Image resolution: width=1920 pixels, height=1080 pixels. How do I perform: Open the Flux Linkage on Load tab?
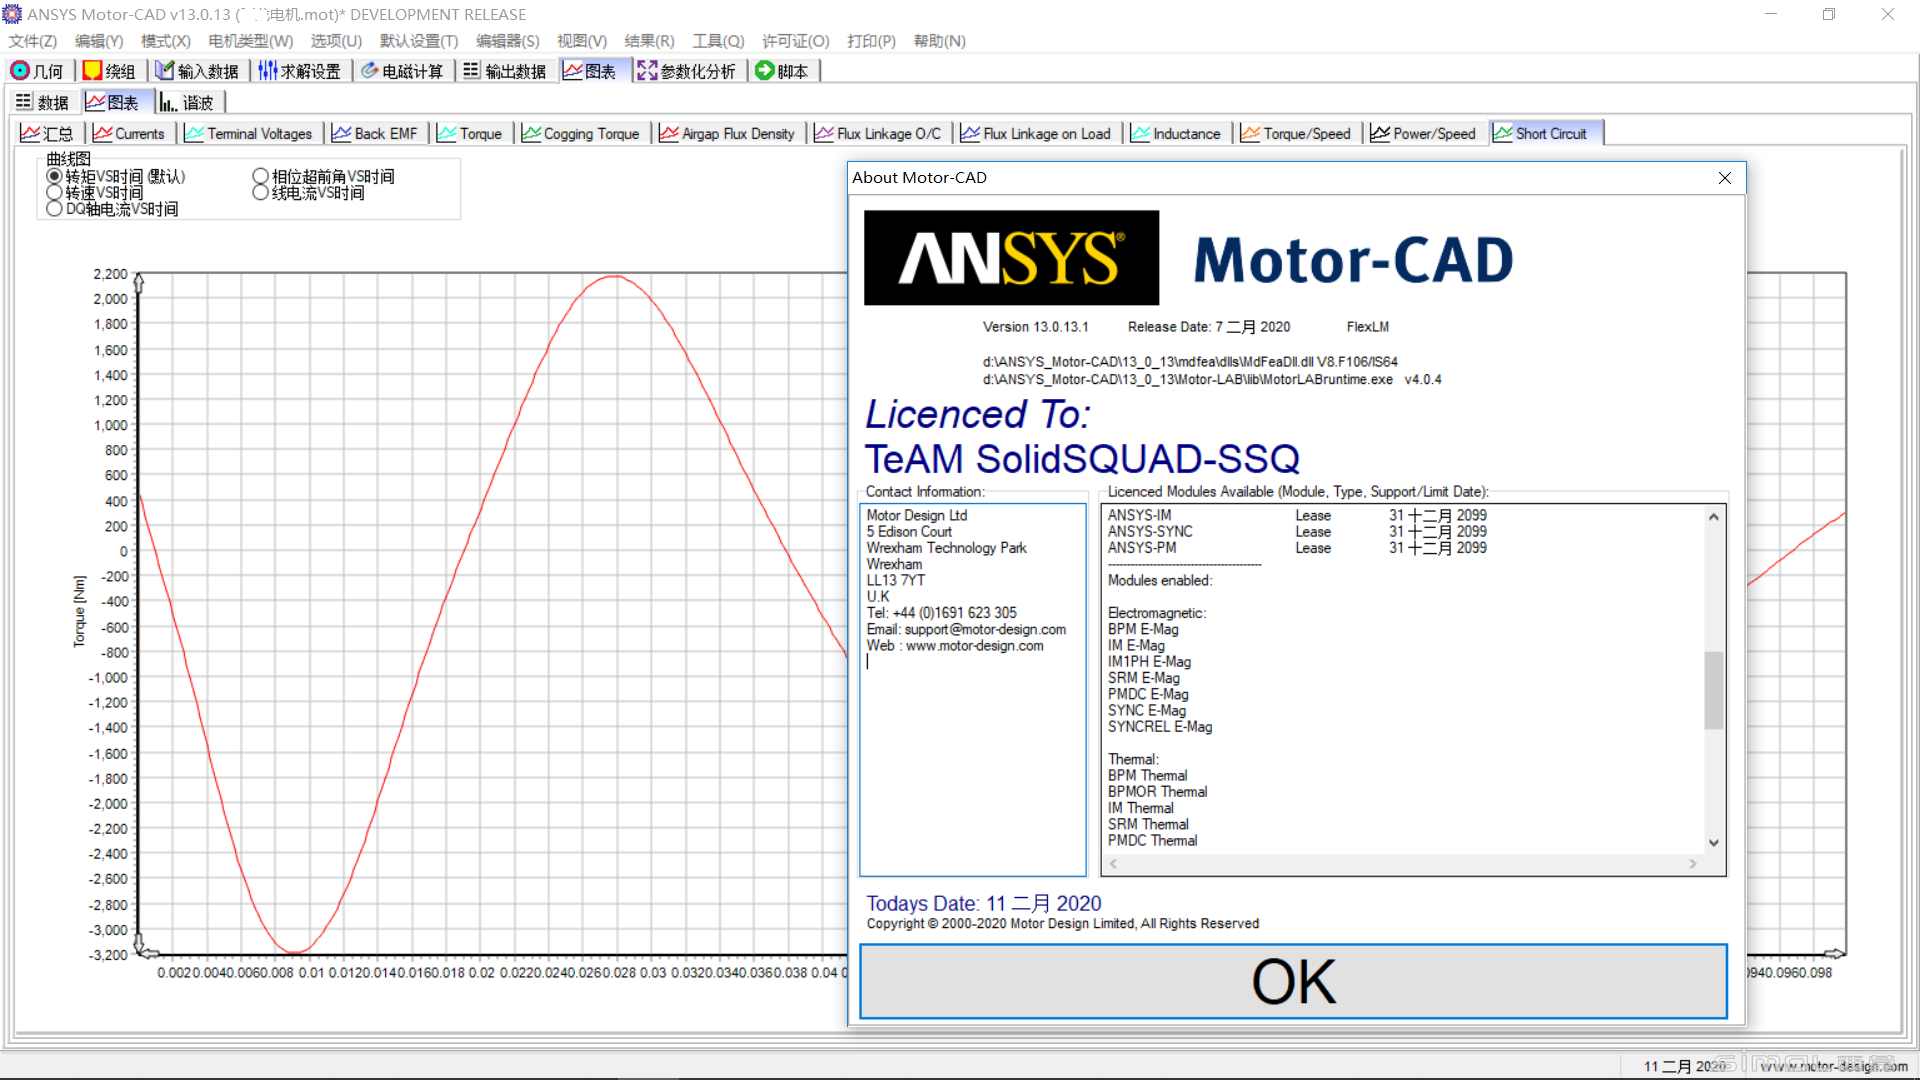coord(1036,133)
